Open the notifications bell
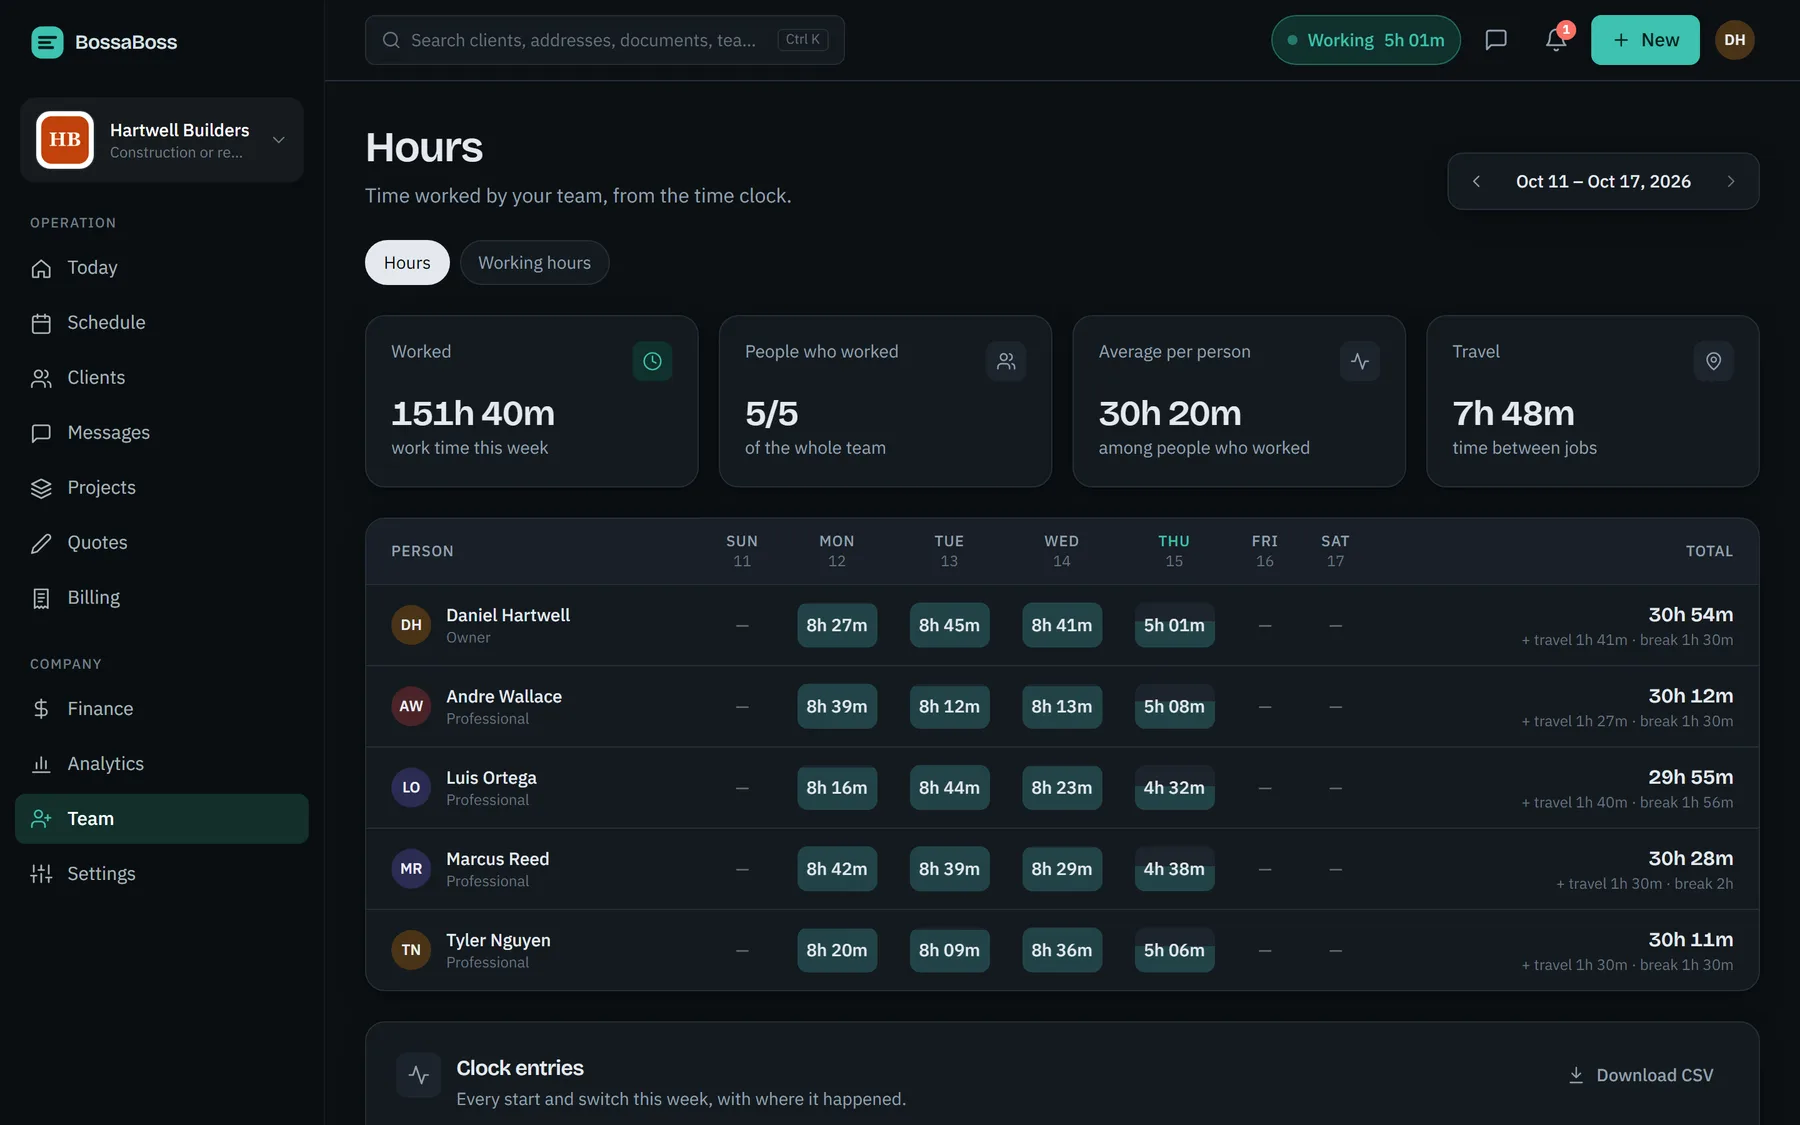Screen dimensions: 1800x1125 (1556, 40)
